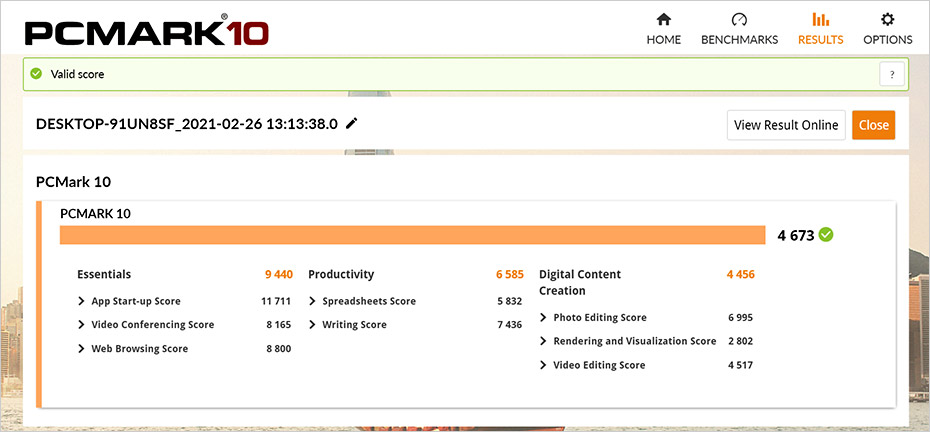Click the Photo Editing value 6 995
This screenshot has width=930, height=432.
click(740, 317)
